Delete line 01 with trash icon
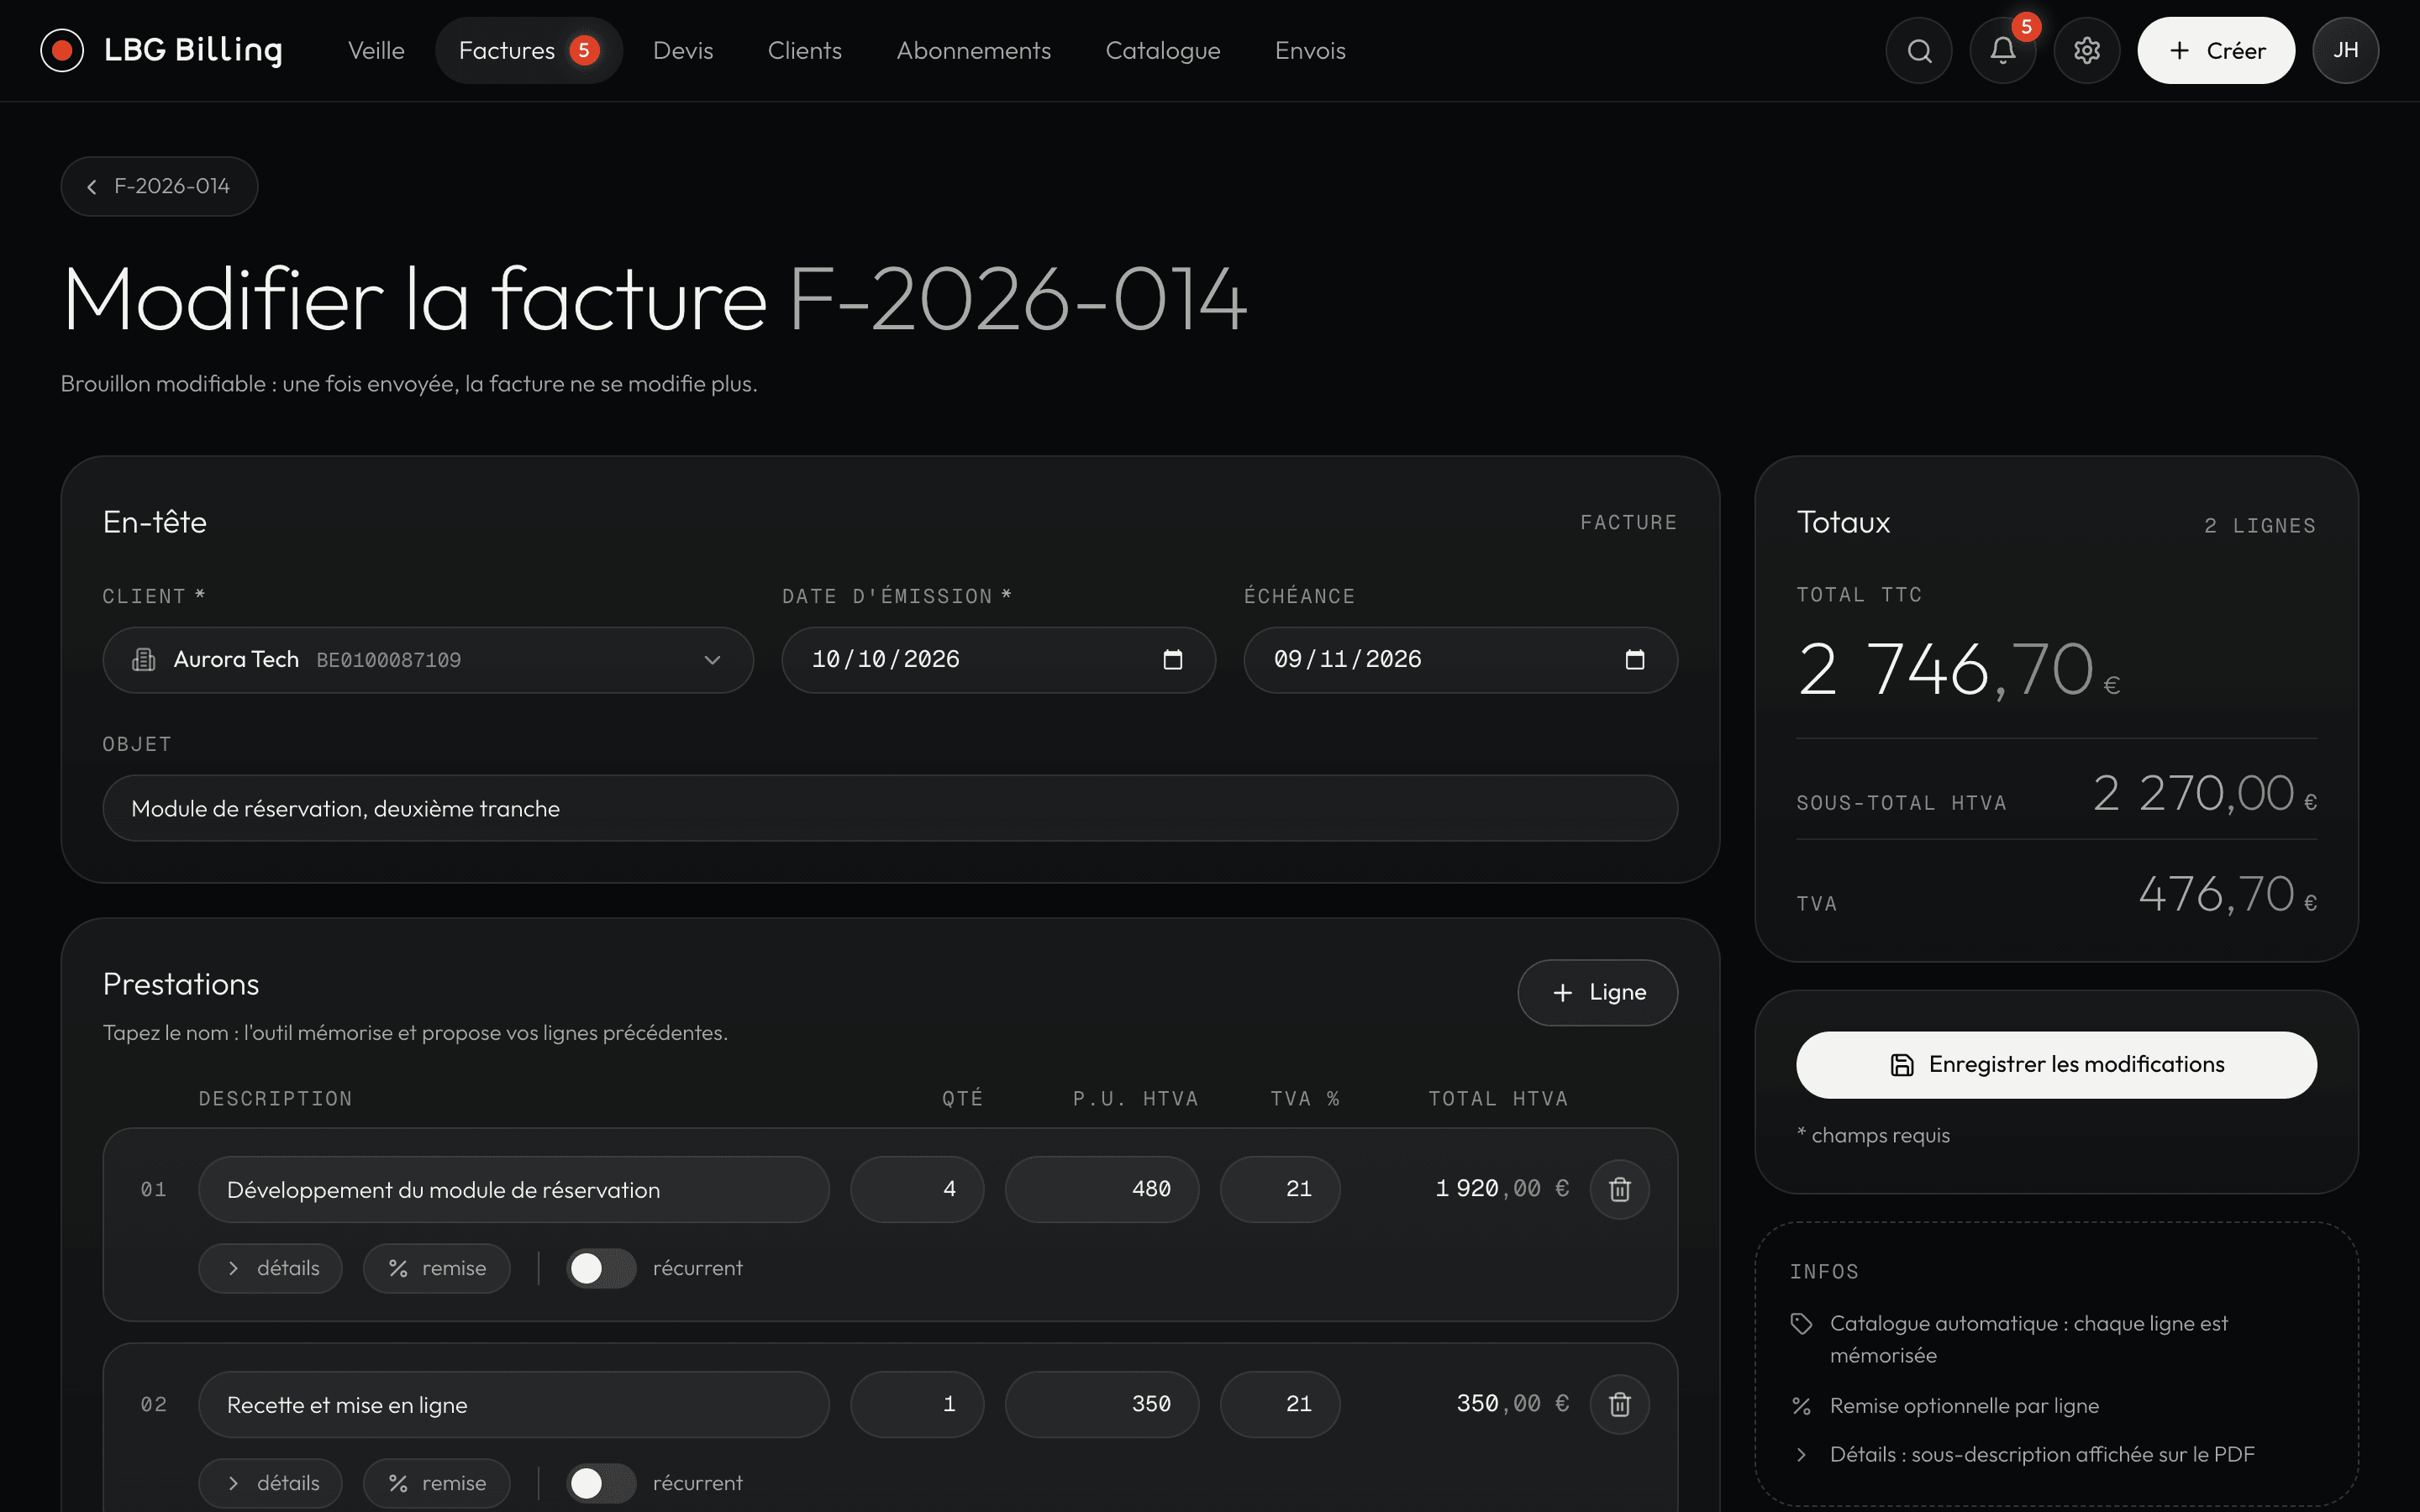The image size is (2420, 1512). click(1620, 1189)
